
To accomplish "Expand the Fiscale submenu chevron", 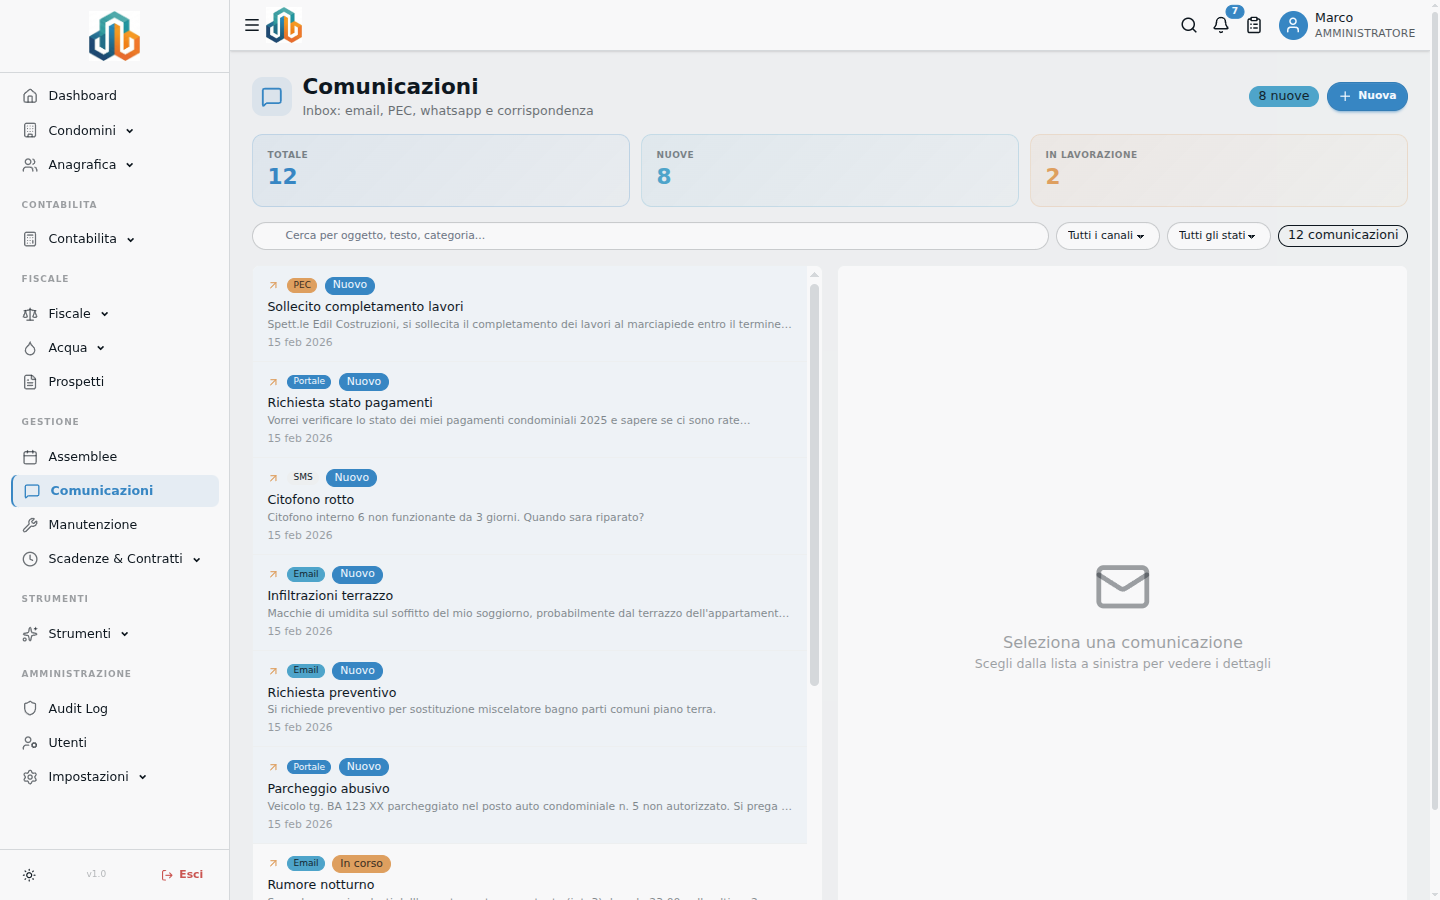I will pos(105,314).
